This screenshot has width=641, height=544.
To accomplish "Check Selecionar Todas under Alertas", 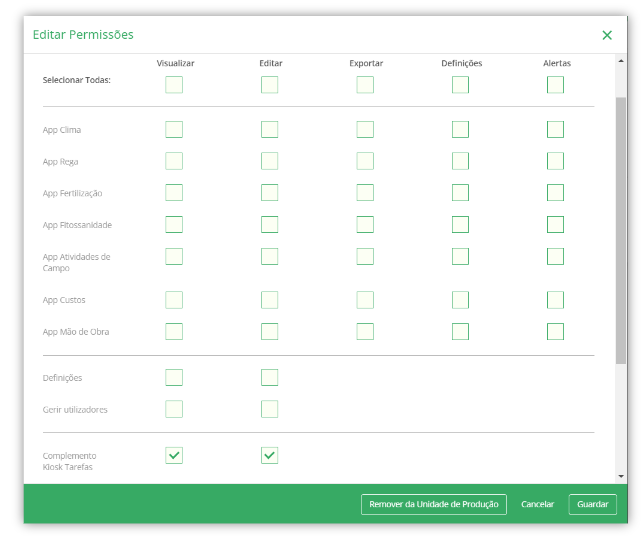I will click(x=555, y=85).
